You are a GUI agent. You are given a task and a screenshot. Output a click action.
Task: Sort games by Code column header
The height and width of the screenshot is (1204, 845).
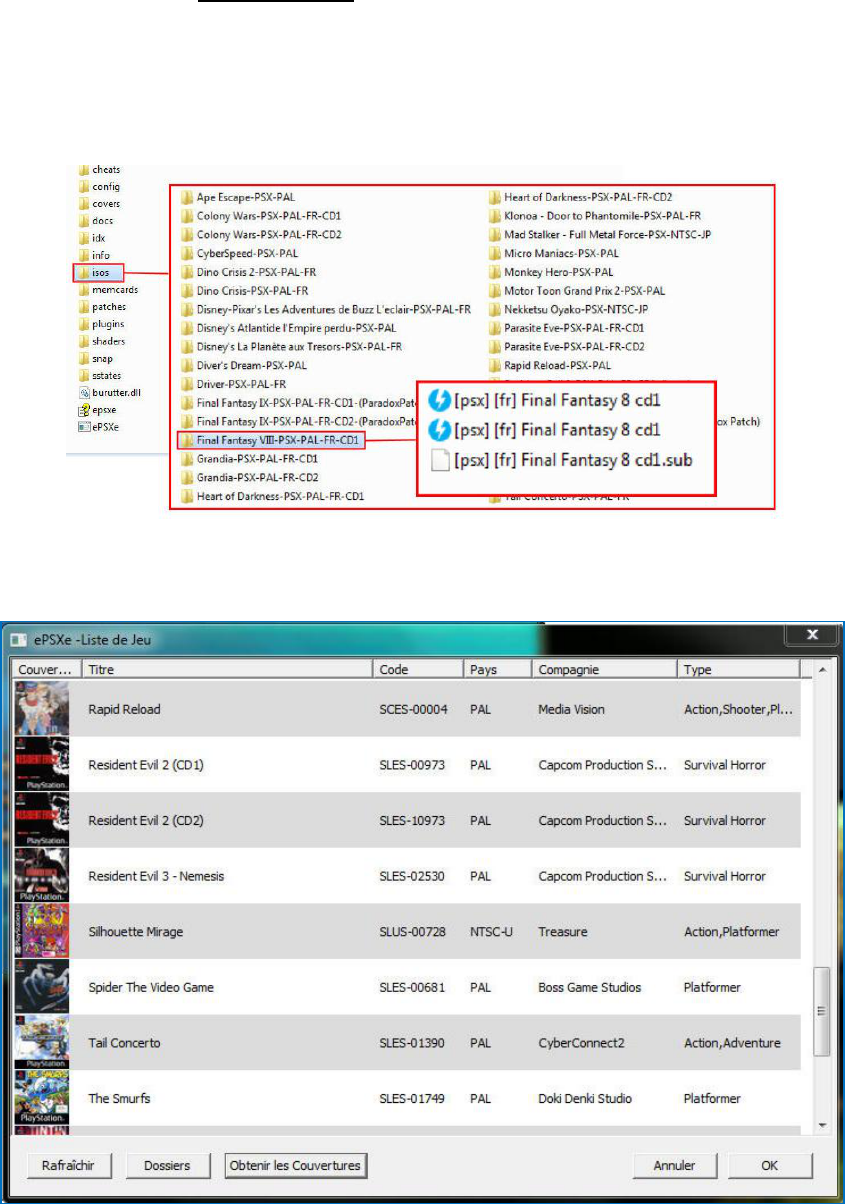(x=417, y=670)
